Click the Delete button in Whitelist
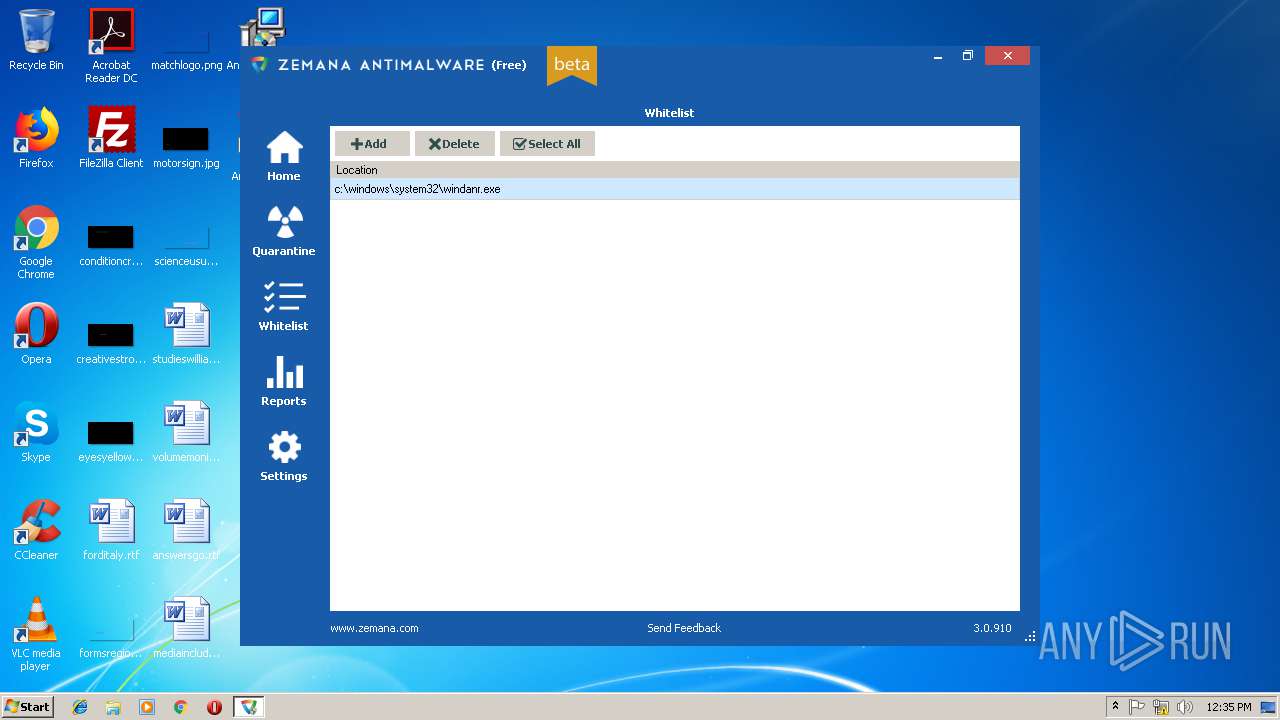The image size is (1280, 720). click(x=455, y=144)
